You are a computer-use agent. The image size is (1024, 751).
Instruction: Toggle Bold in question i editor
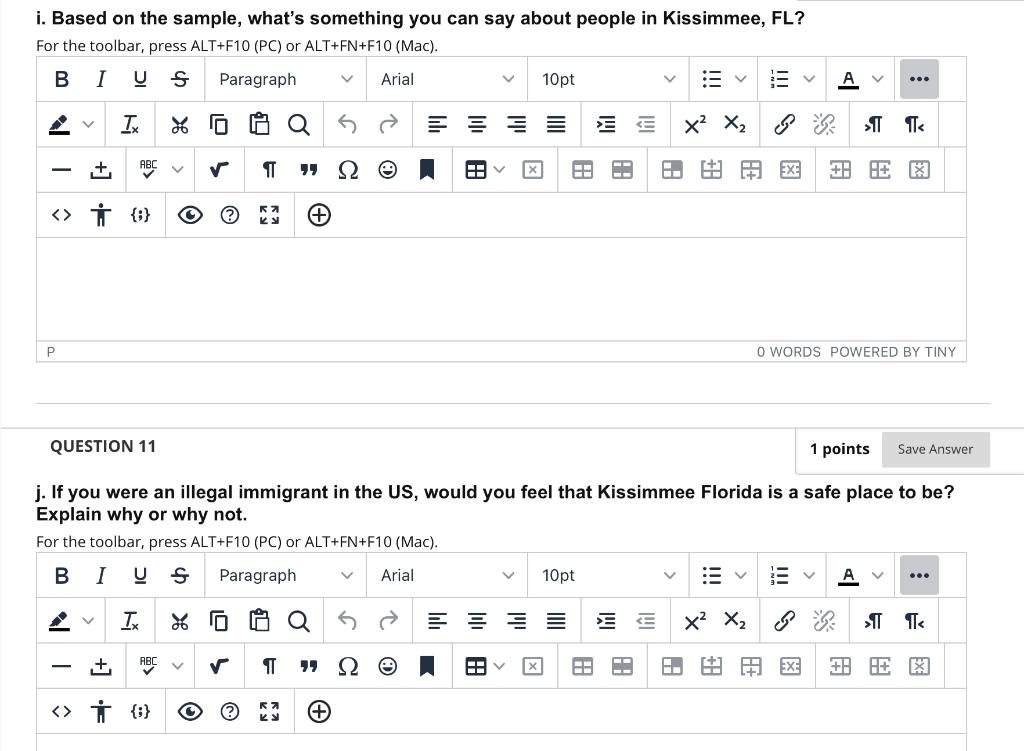click(61, 79)
